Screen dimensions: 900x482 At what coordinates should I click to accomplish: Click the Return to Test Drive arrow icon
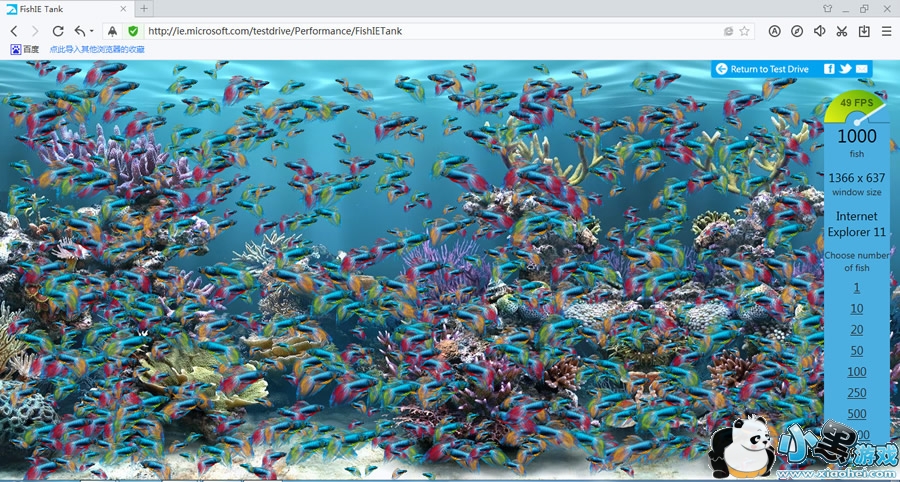click(x=721, y=69)
